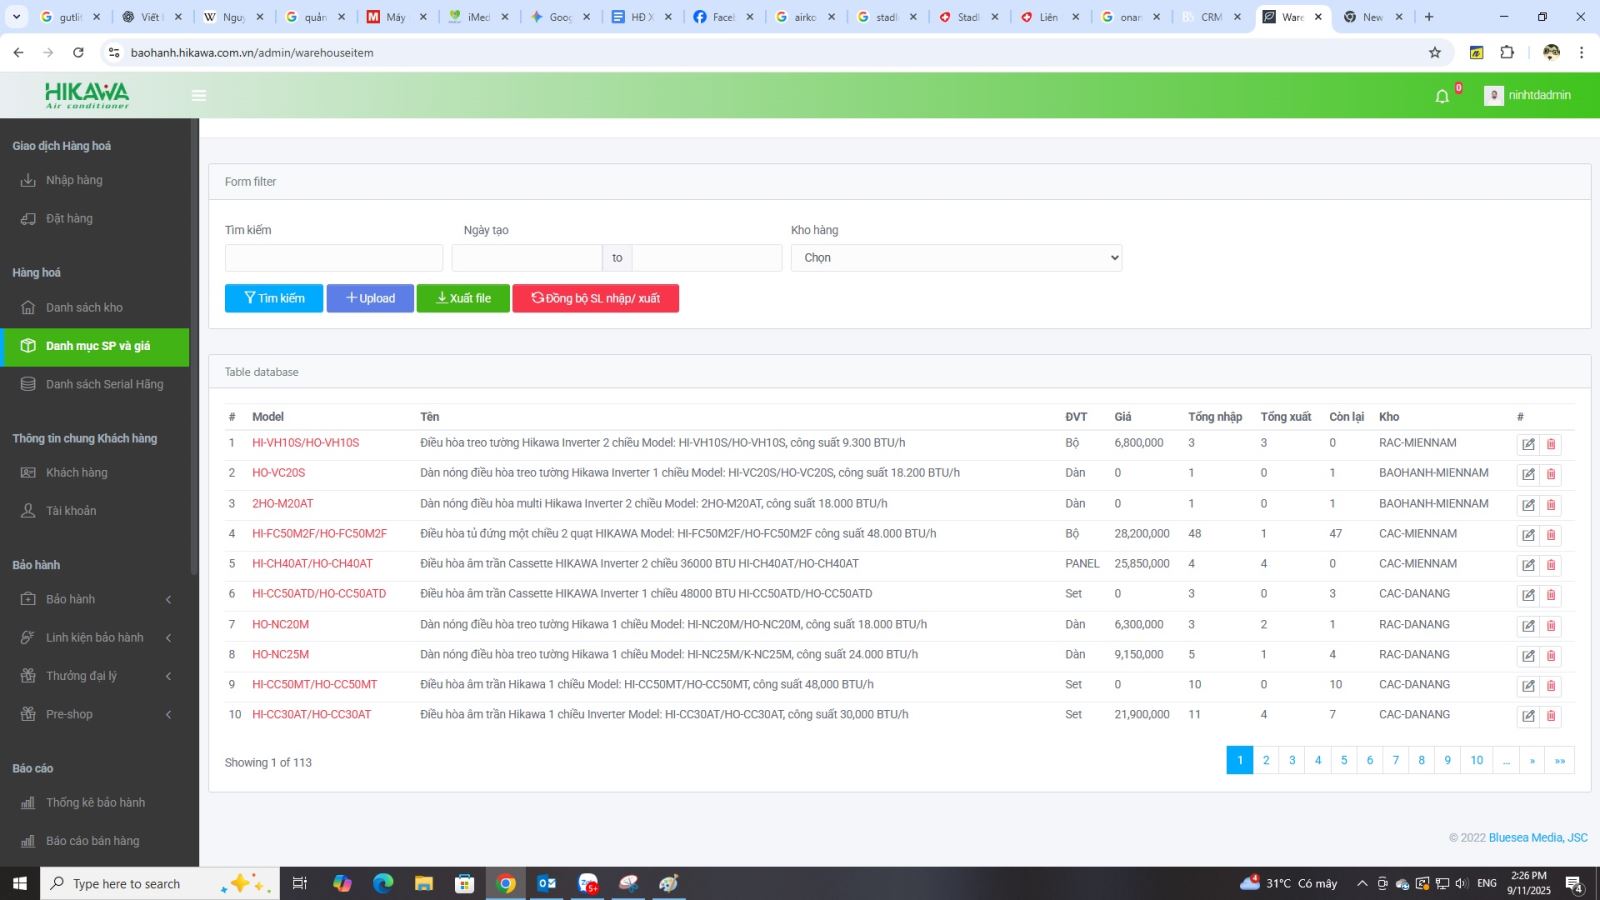Screen dimensions: 1600x900
Task: Open the Bluesea Media, JSC link
Action: tap(1538, 838)
